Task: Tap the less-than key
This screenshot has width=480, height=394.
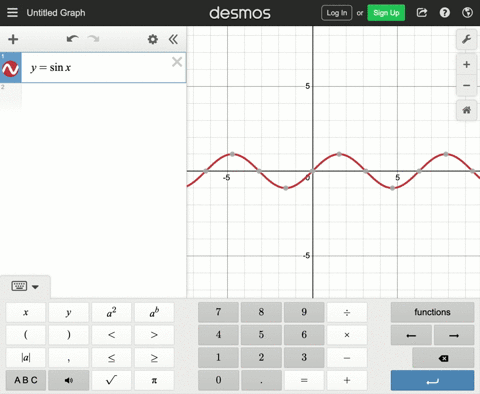Action: 111,335
